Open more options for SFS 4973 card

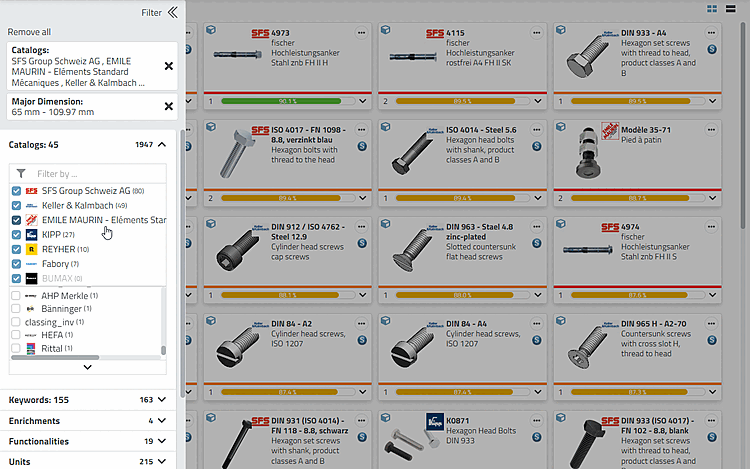click(x=361, y=33)
